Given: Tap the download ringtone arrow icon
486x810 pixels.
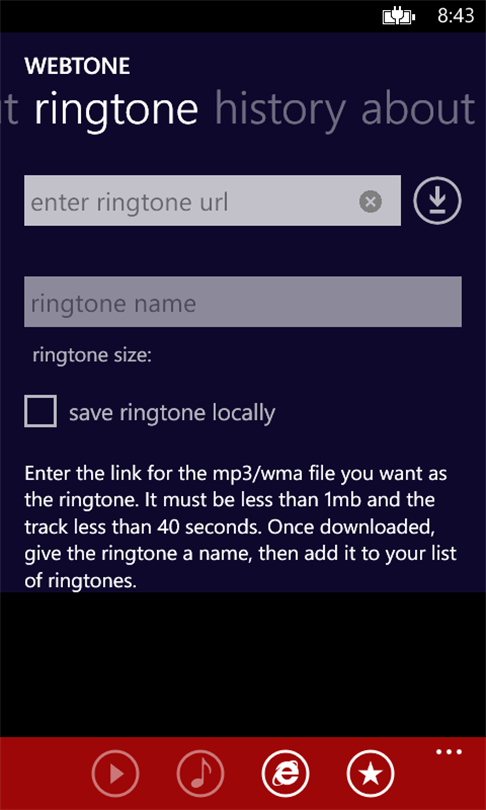Looking at the screenshot, I should pos(437,200).
